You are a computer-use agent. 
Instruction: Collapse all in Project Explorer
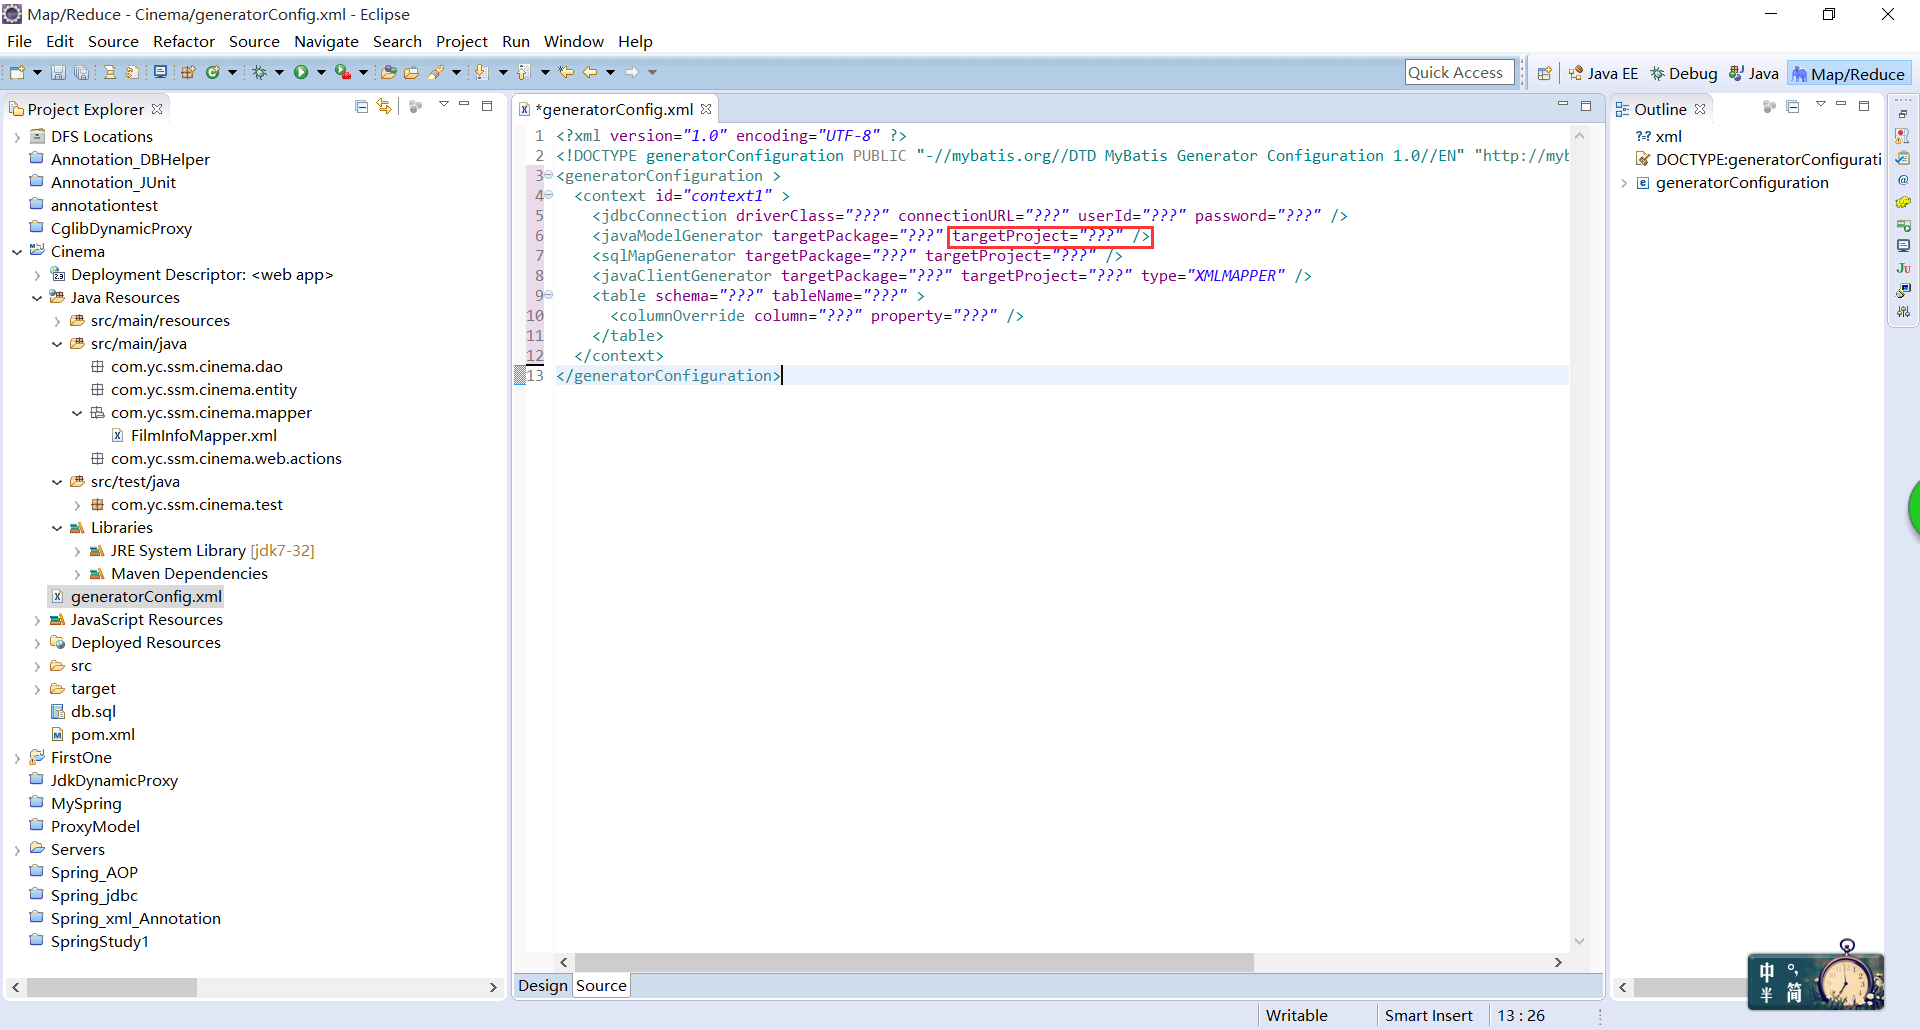point(361,106)
